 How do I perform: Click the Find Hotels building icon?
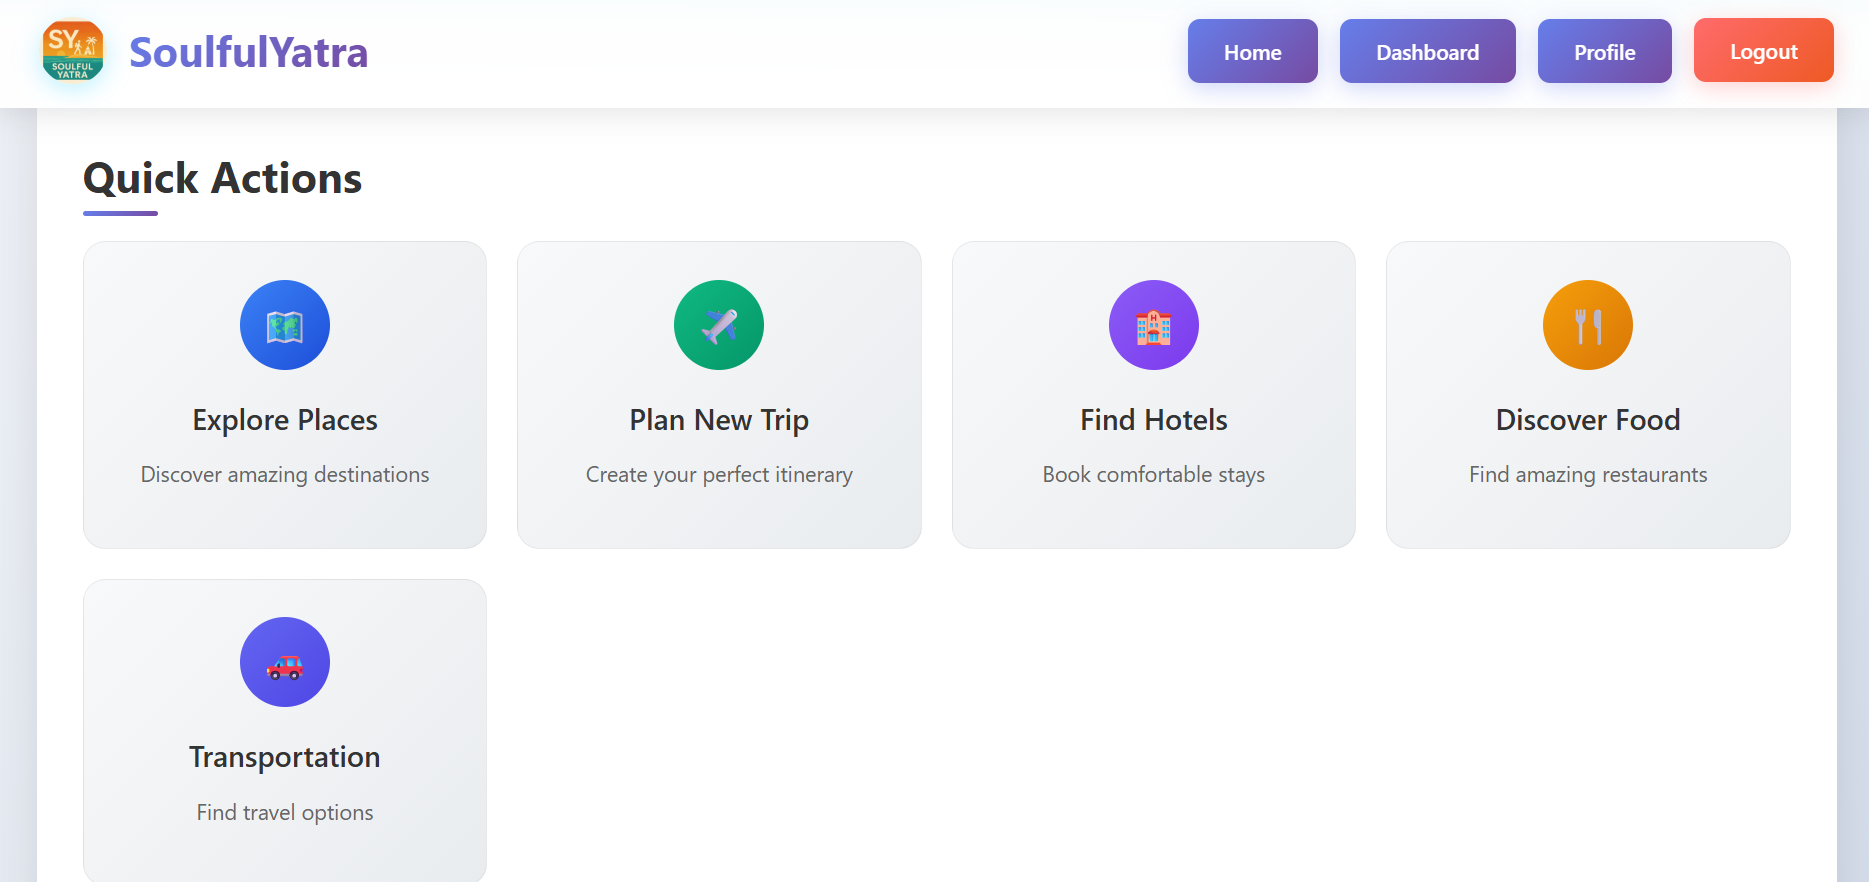point(1154,325)
